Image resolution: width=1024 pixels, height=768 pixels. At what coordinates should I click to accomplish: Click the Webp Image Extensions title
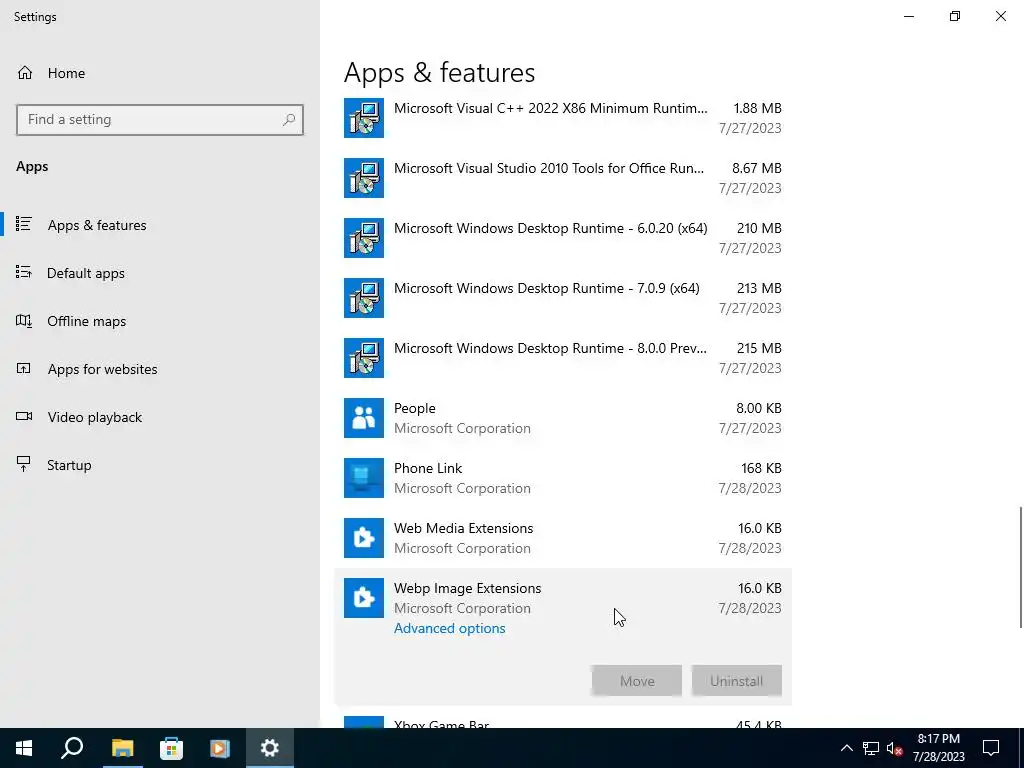468,588
